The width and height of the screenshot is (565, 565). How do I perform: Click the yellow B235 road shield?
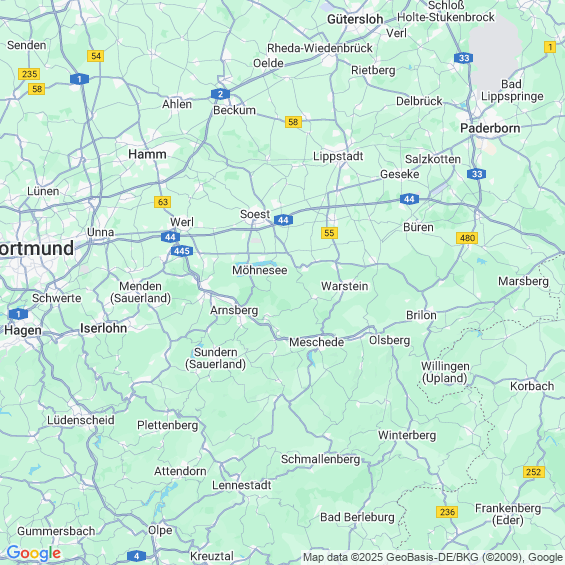[x=29, y=74]
